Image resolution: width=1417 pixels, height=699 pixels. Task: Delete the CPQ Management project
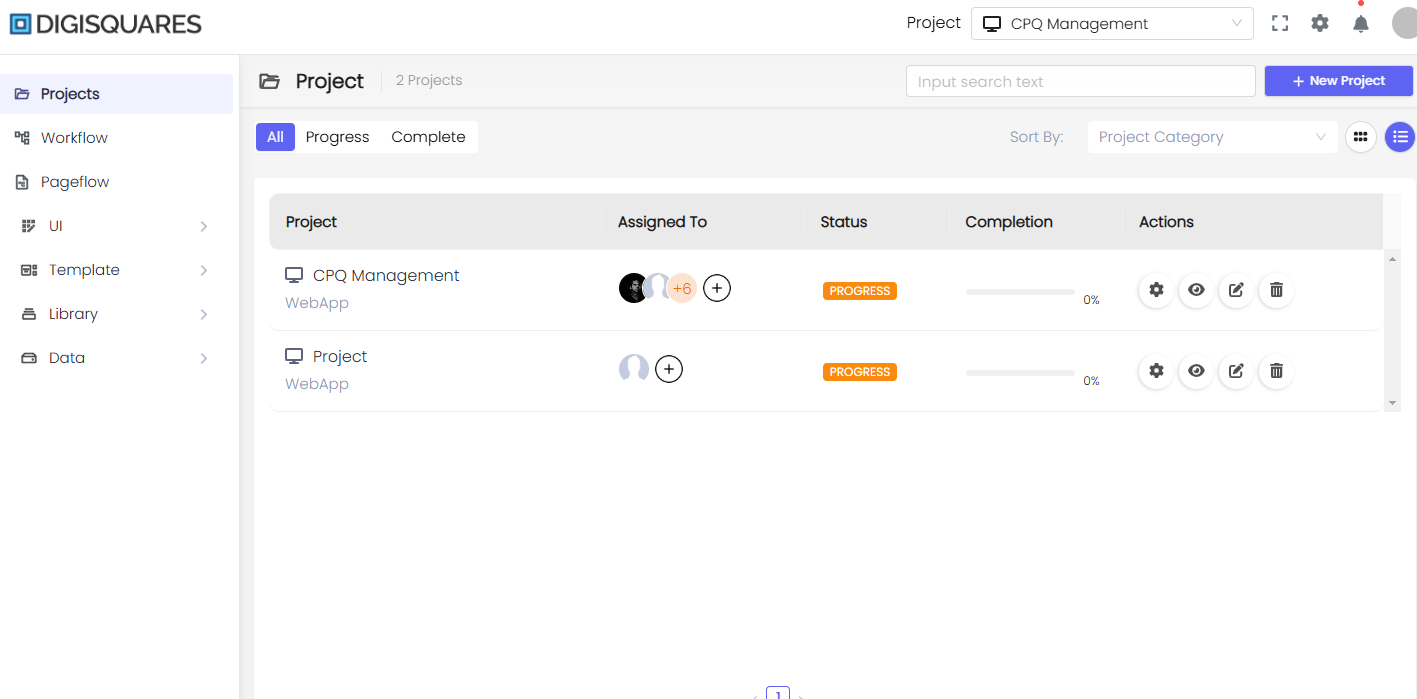[x=1276, y=290]
